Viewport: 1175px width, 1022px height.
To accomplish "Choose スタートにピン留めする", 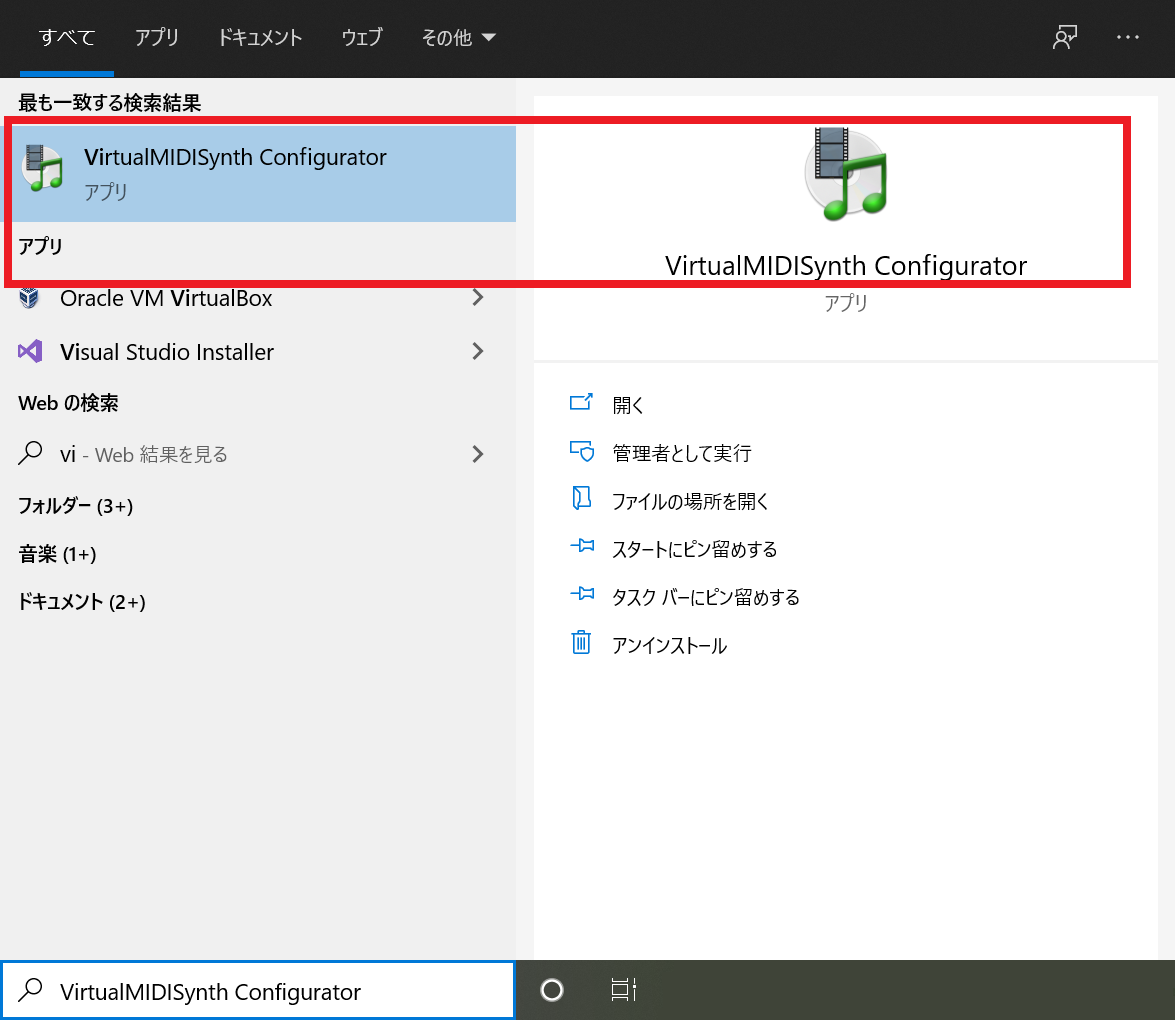I will 695,549.
